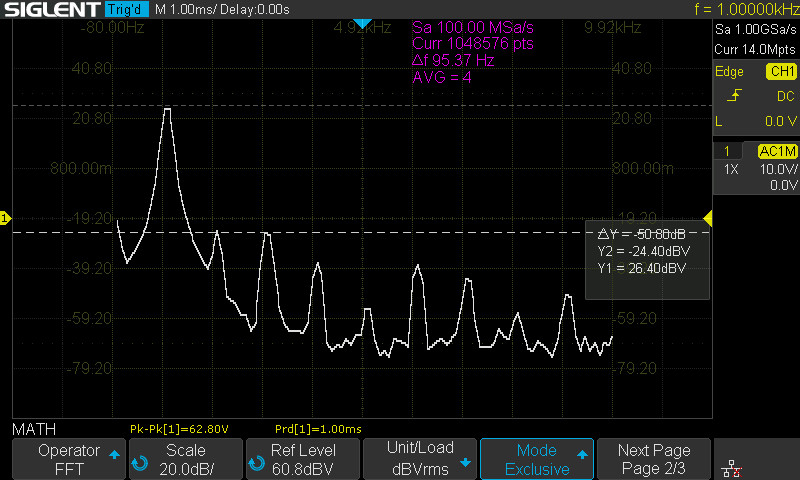This screenshot has height=480, width=800.
Task: Click the network connection status icon
Action: pos(731,468)
